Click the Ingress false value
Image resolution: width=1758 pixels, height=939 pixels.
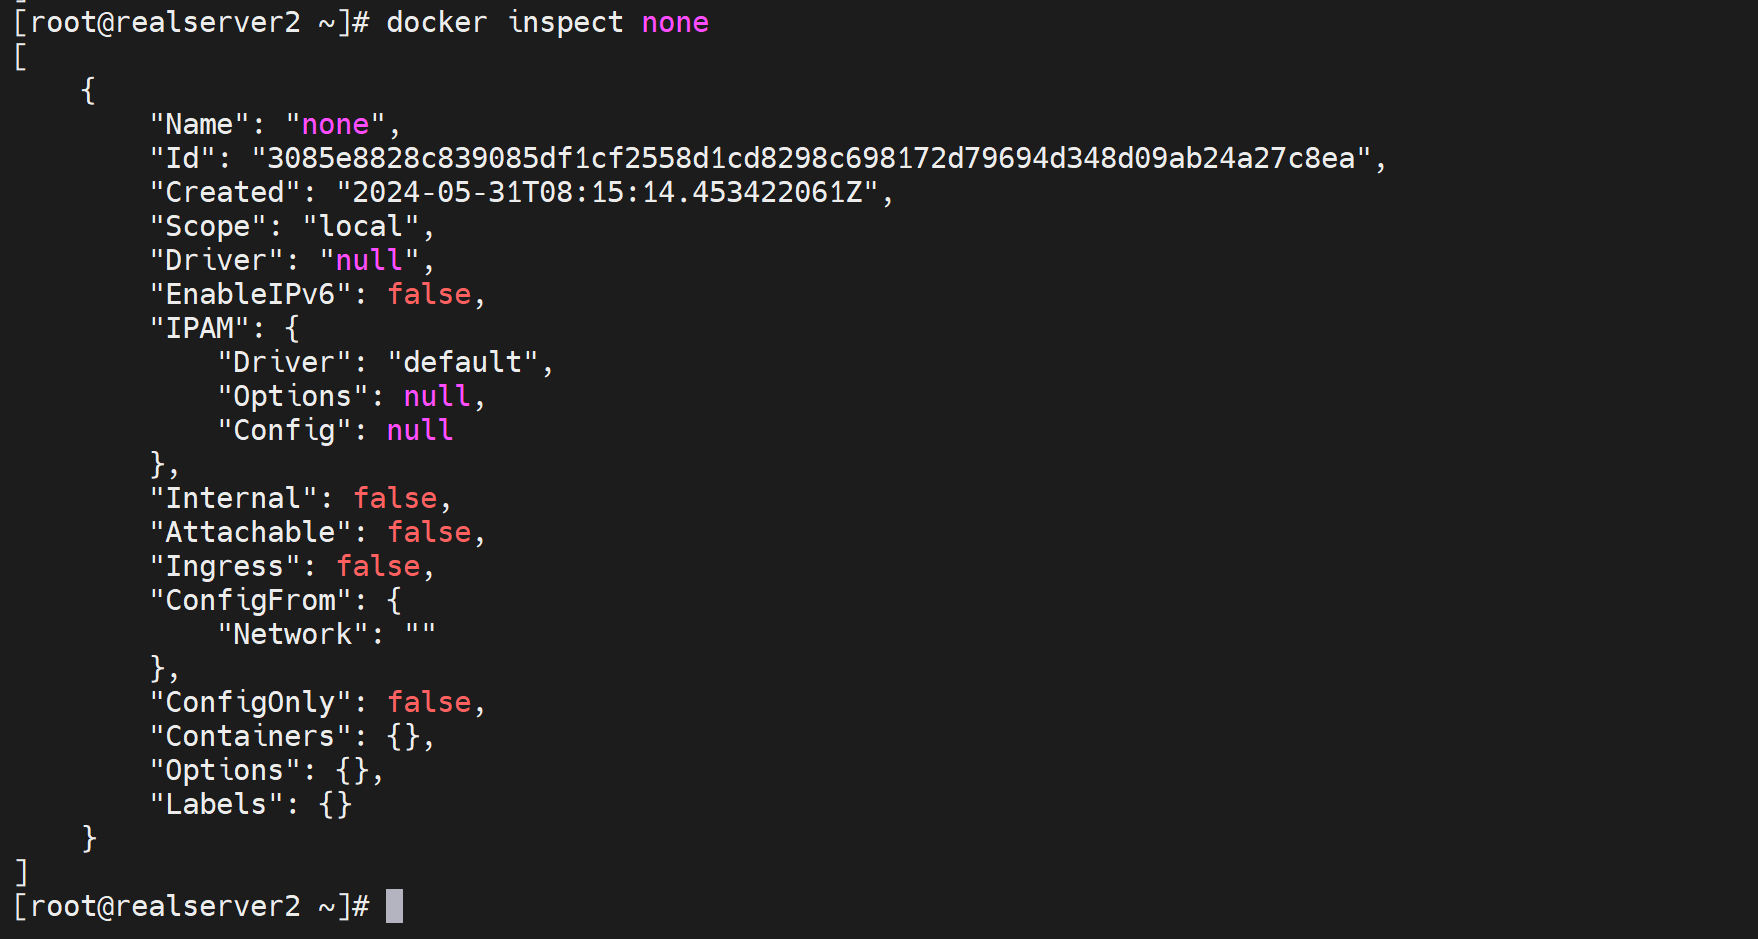378,566
